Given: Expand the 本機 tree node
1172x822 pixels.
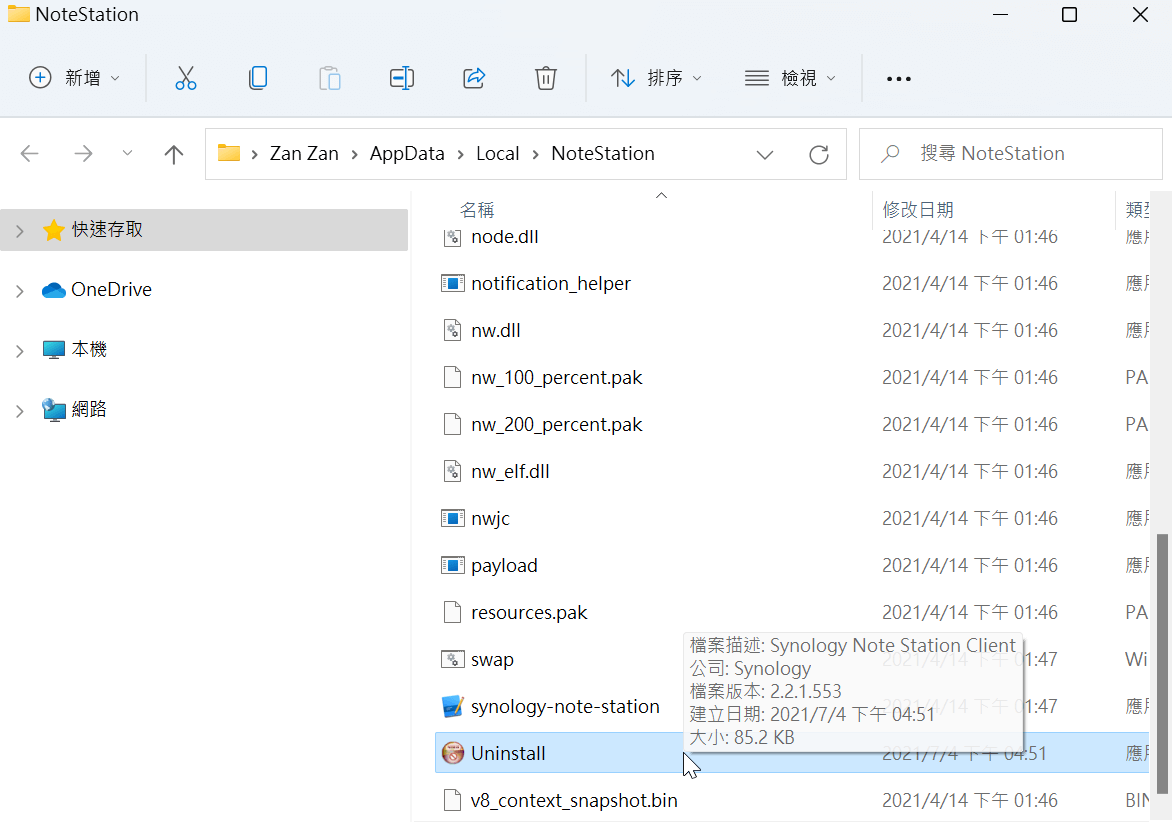Looking at the screenshot, I should 20,350.
